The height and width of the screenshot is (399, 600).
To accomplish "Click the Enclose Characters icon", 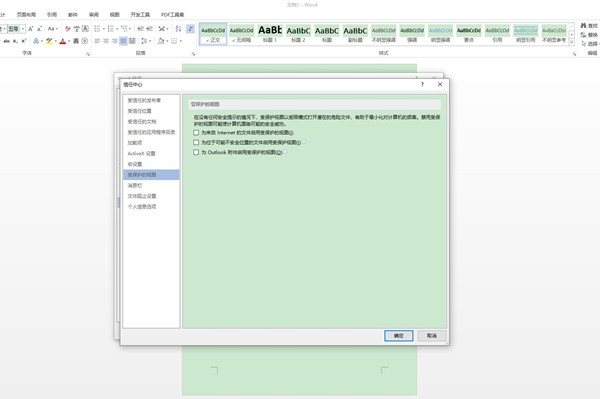I will [x=85, y=41].
